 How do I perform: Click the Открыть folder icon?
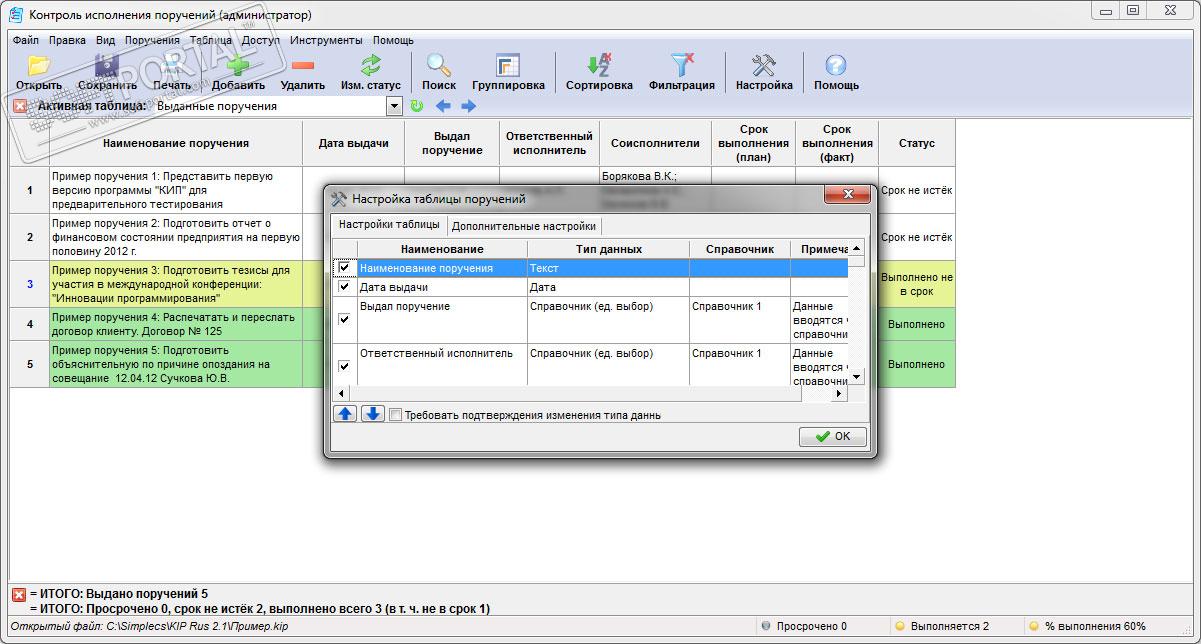tap(39, 66)
